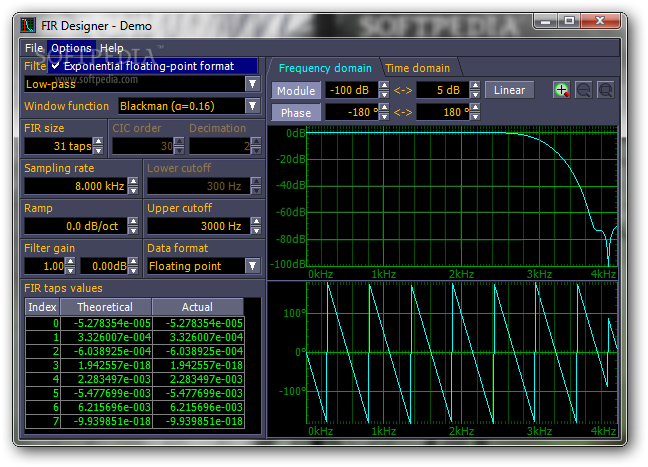The height and width of the screenshot is (467, 648).
Task: Click theoretical value 3.326007e-004
Action: (x=106, y=337)
